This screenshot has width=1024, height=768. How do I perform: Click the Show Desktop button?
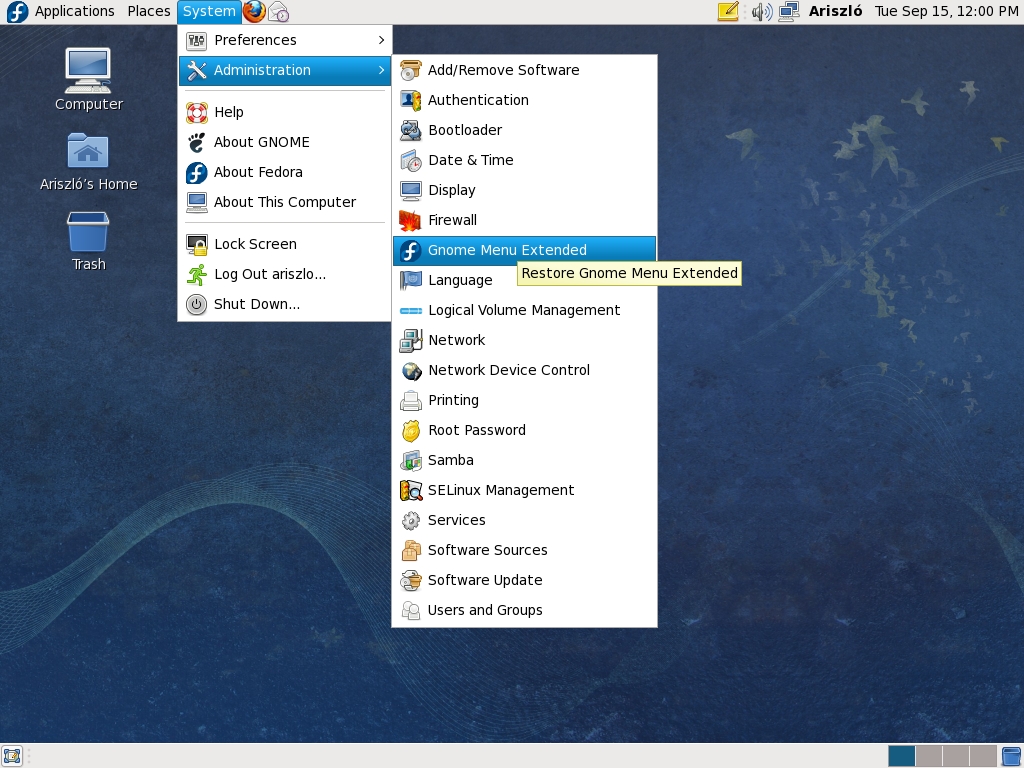[x=12, y=756]
